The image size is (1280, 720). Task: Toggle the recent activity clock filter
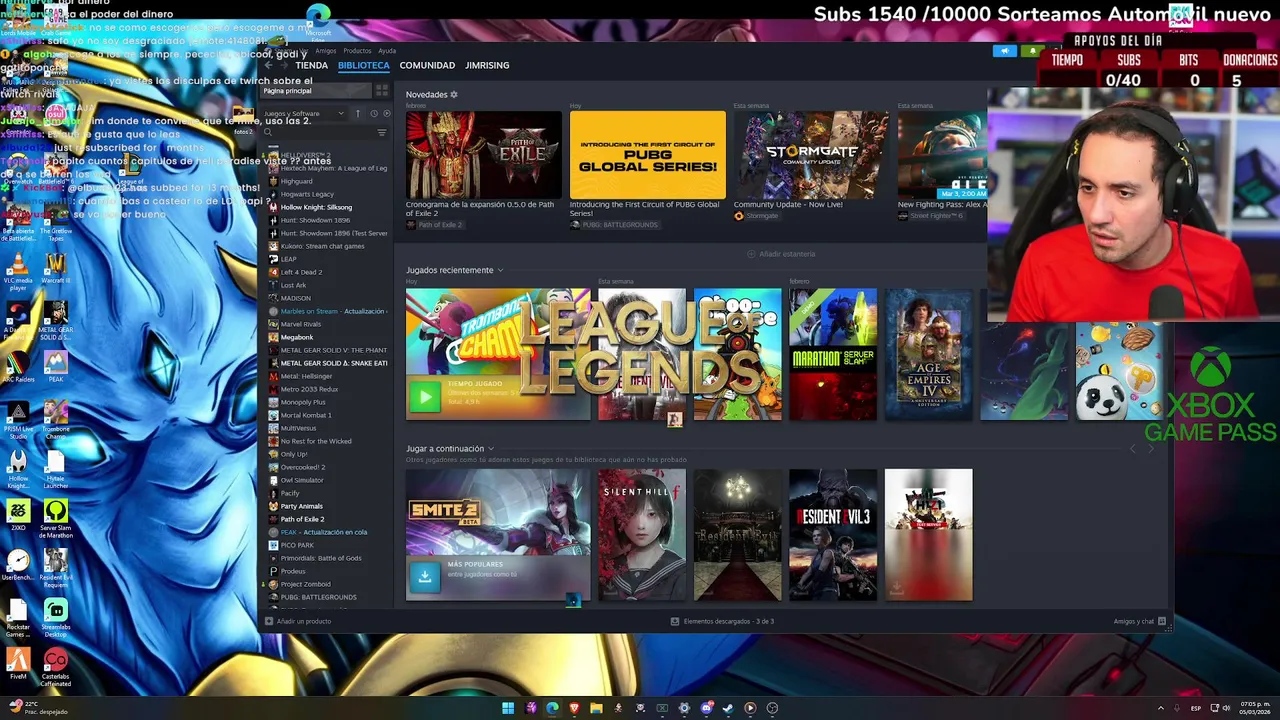[374, 114]
